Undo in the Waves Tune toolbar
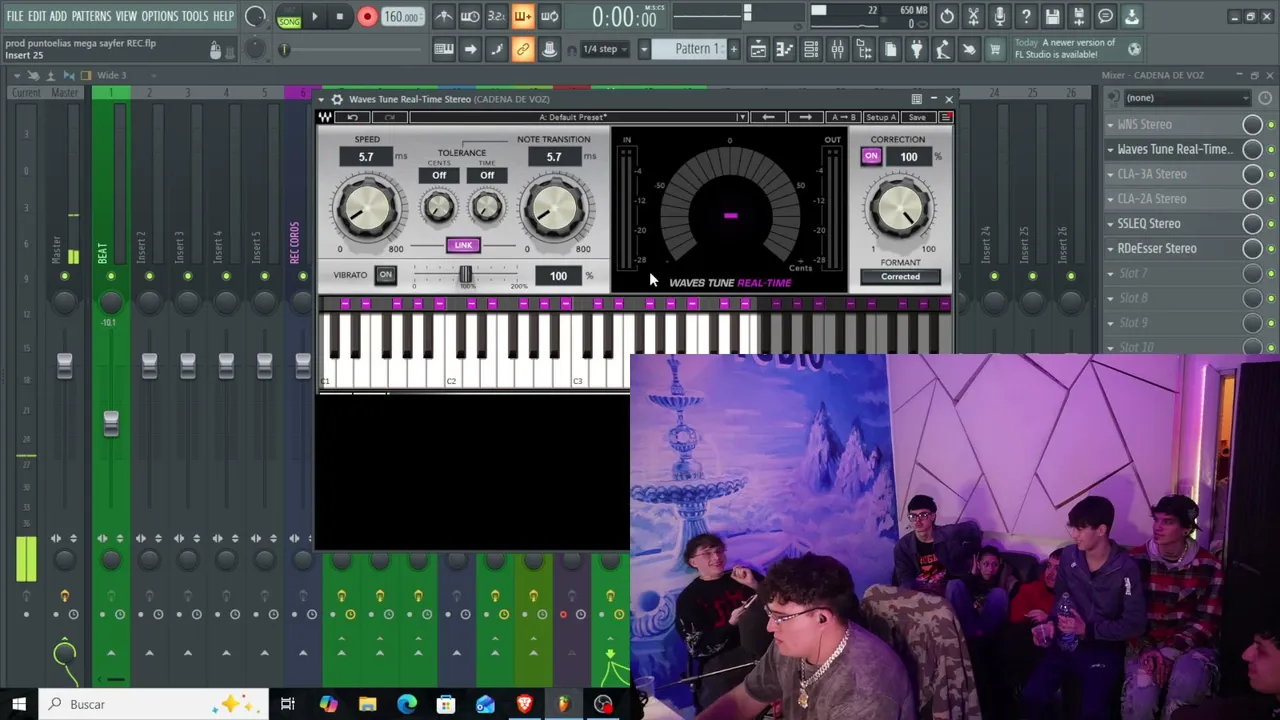The width and height of the screenshot is (1280, 720). click(x=352, y=118)
